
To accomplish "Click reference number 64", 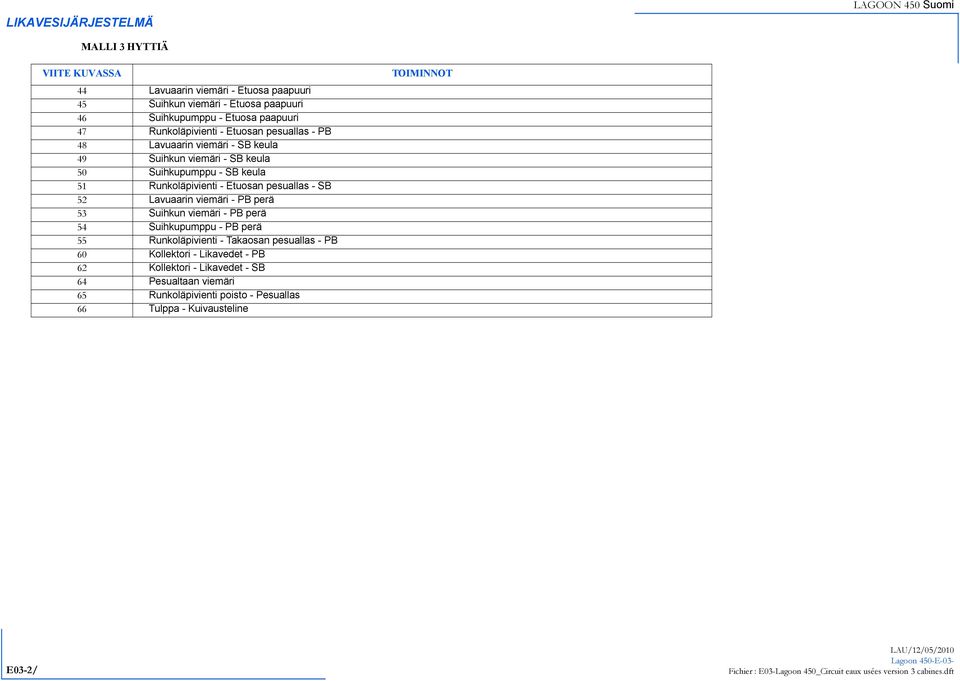I will (x=82, y=282).
